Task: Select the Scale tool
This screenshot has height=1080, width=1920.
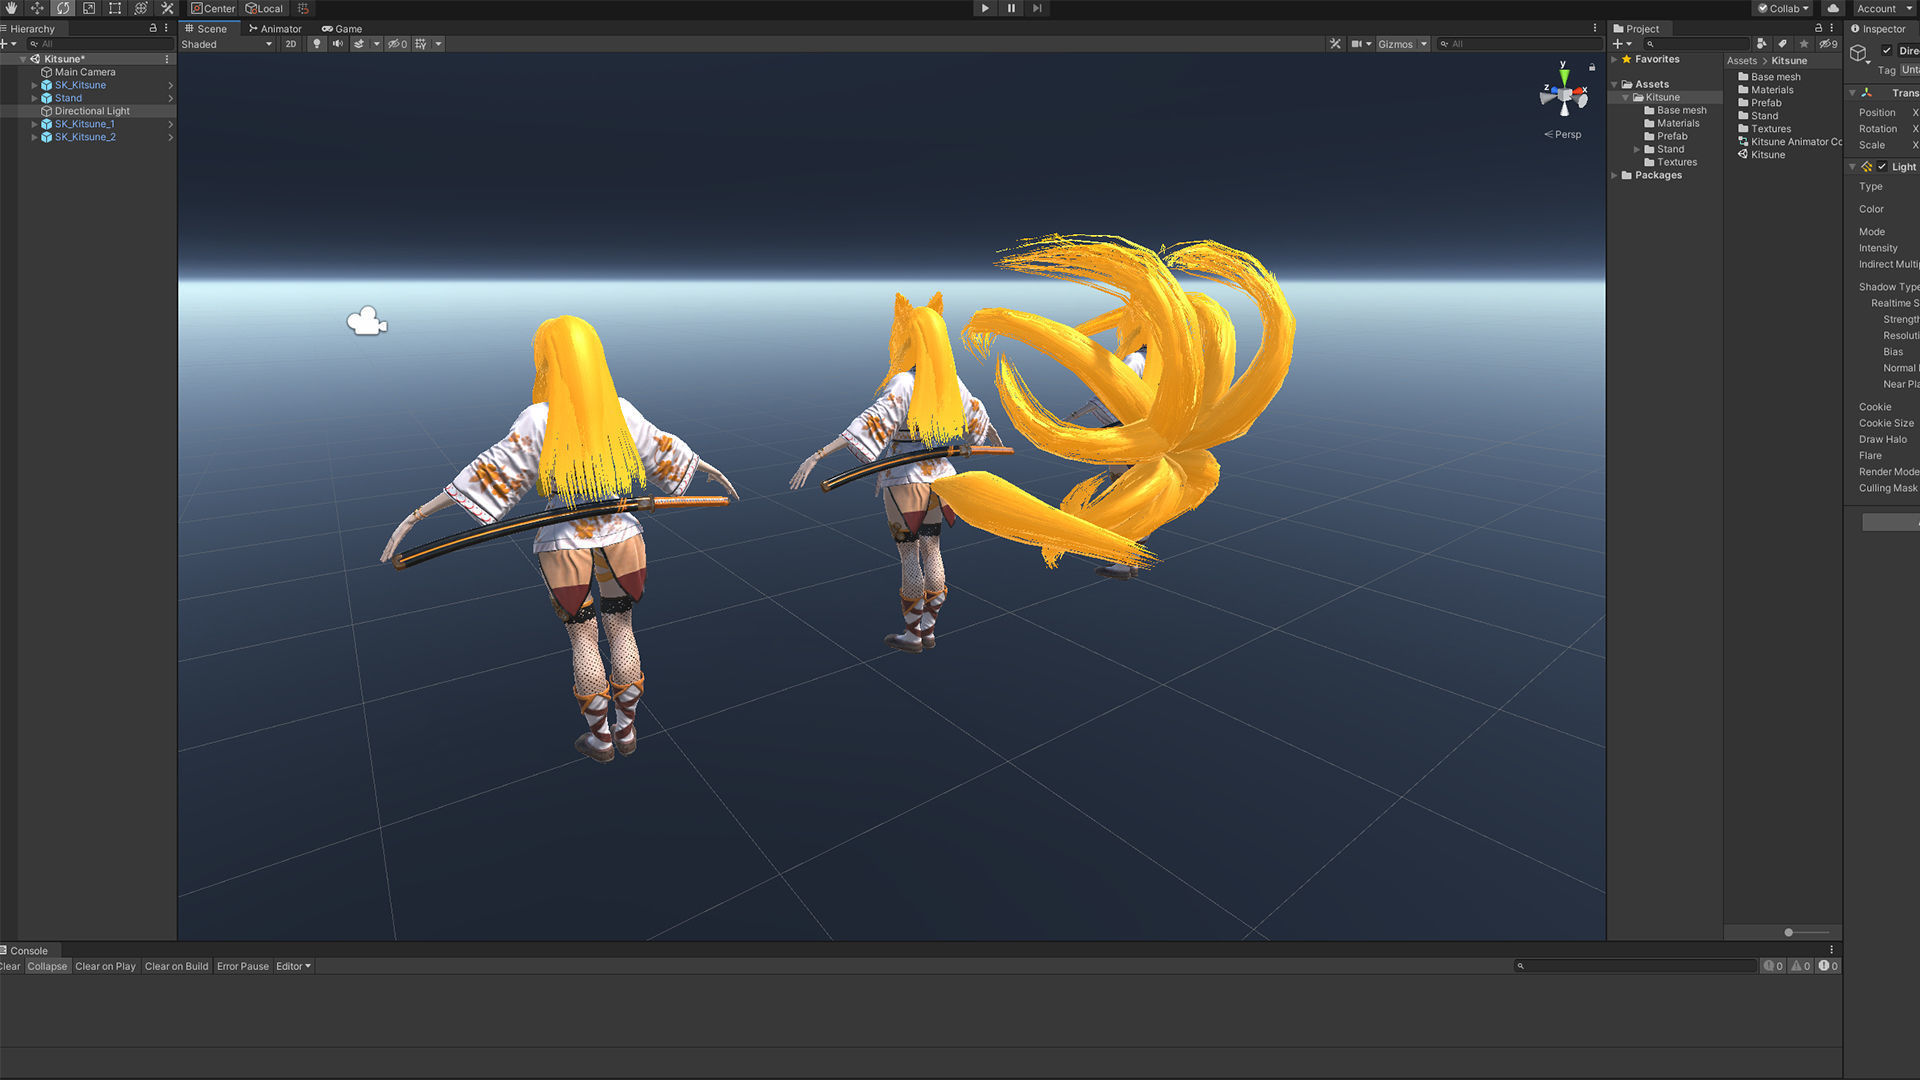Action: point(89,8)
